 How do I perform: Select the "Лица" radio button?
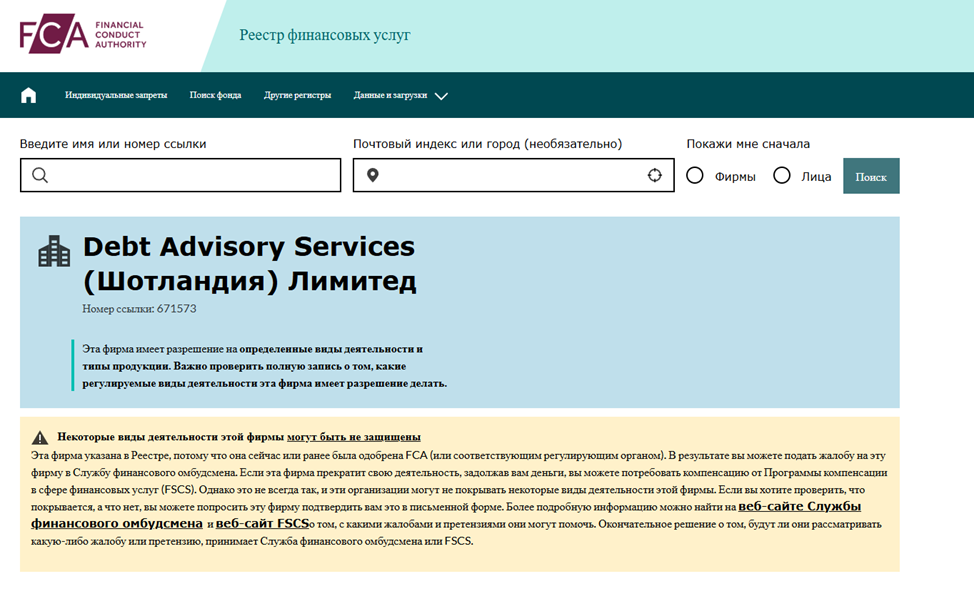pos(781,176)
